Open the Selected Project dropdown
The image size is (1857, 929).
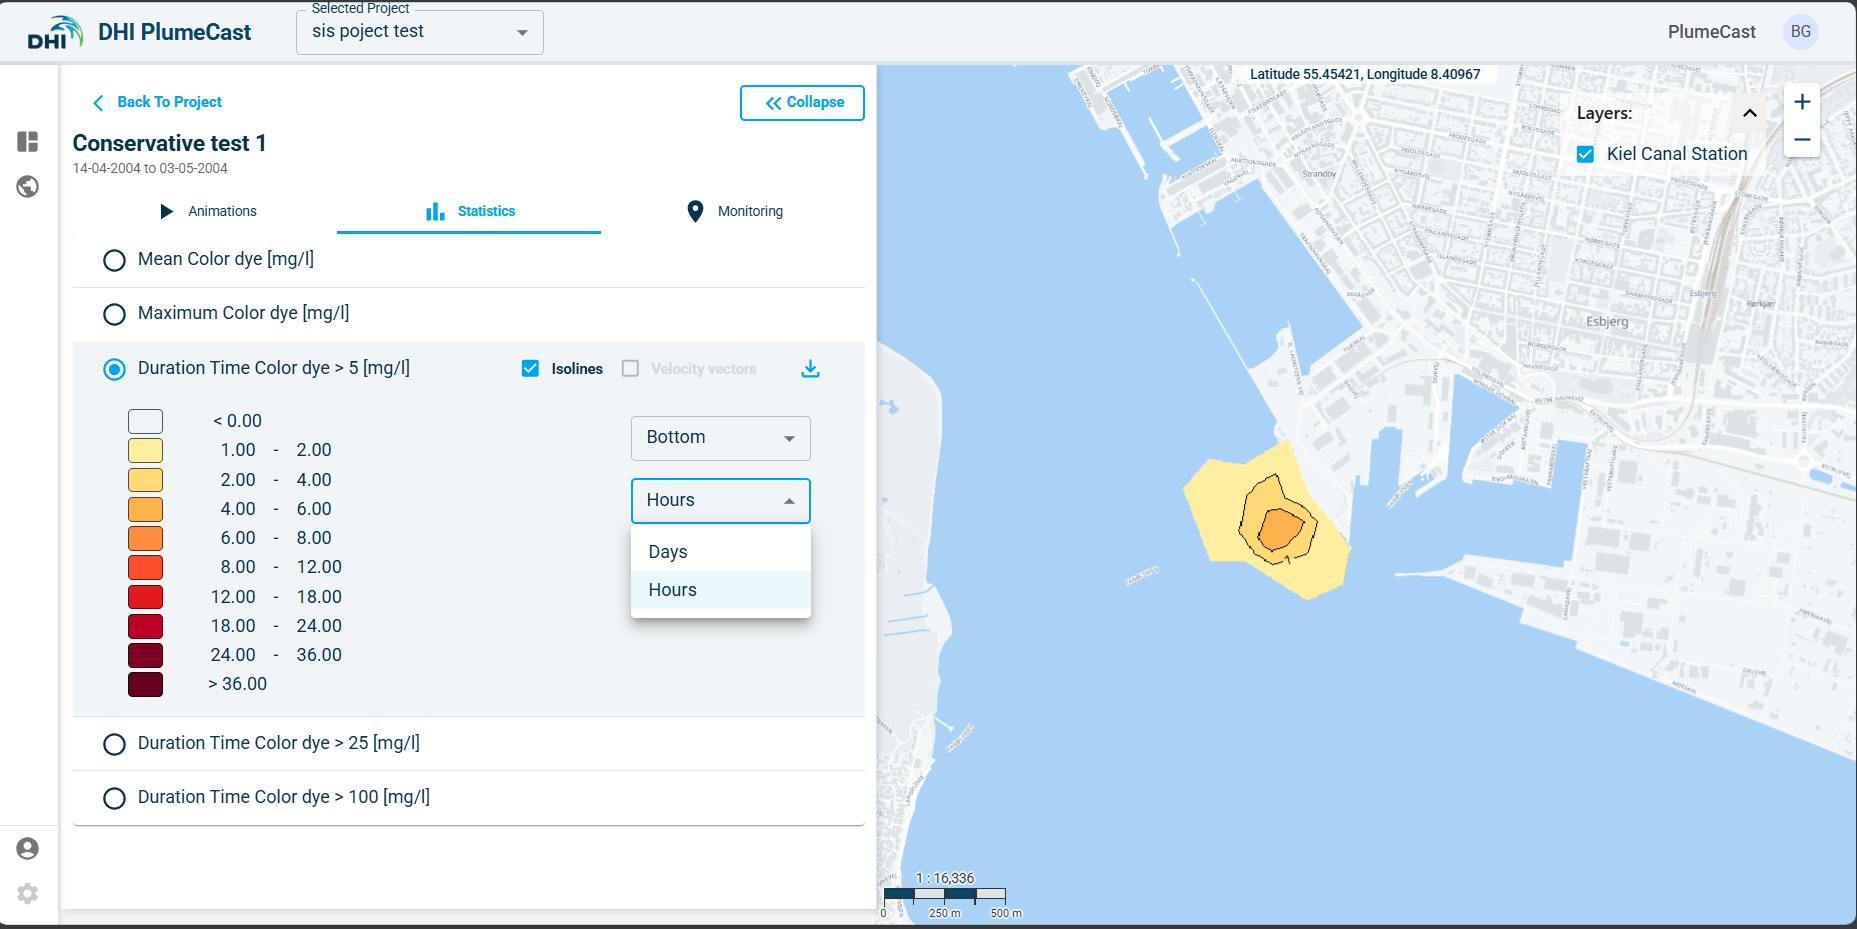point(420,33)
